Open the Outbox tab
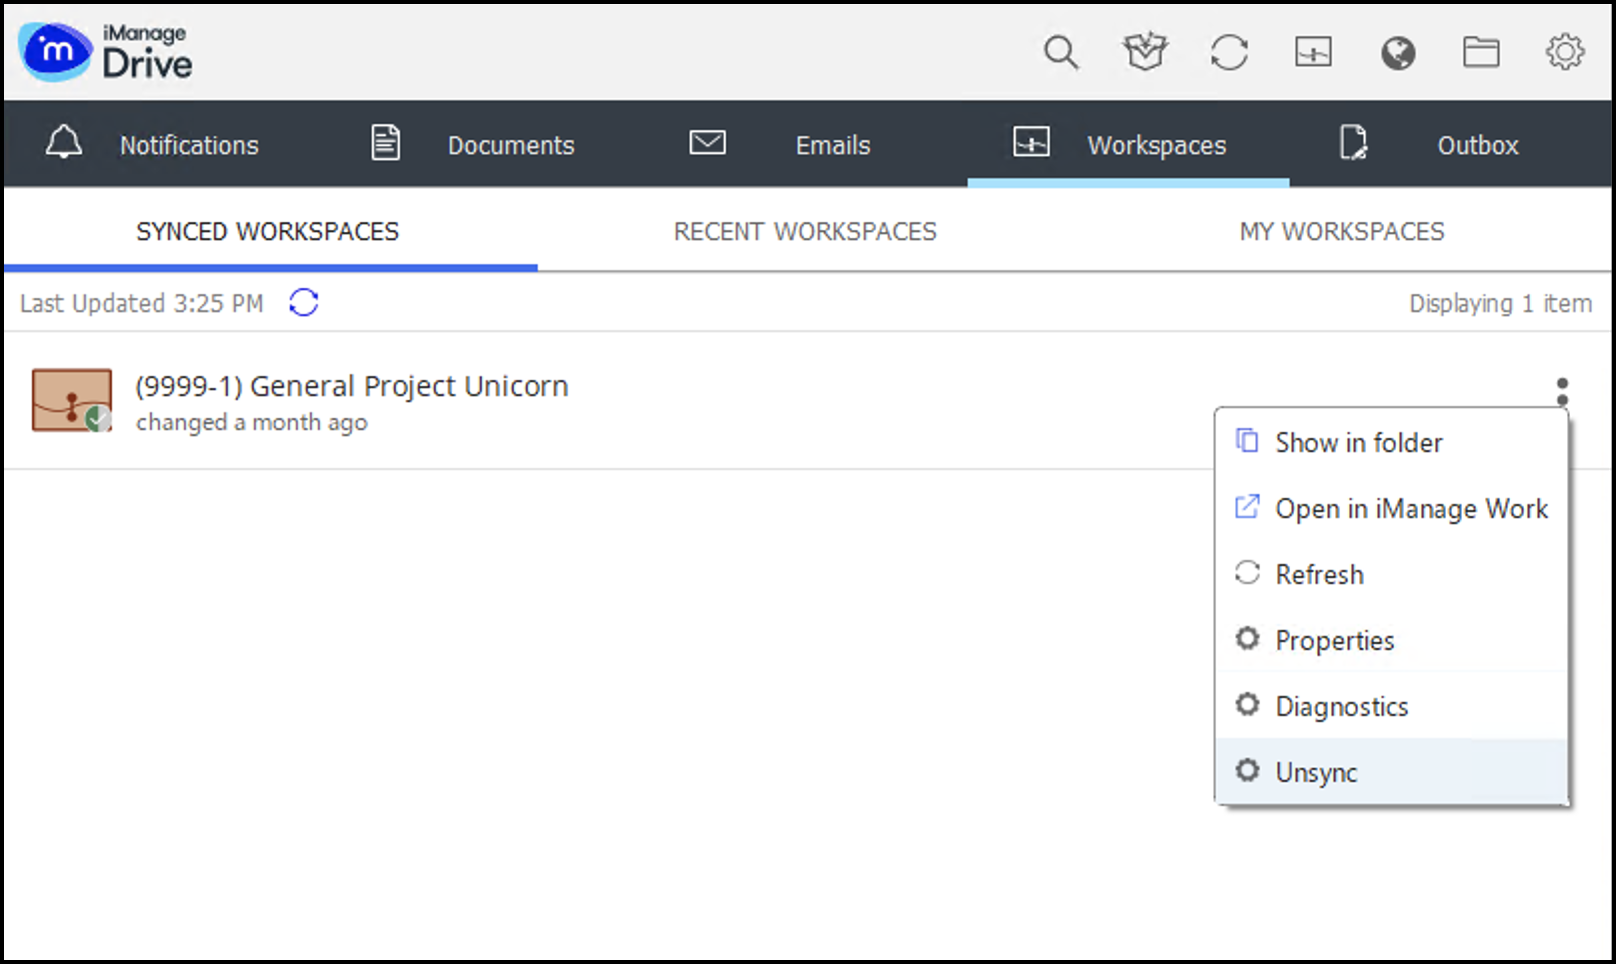 tap(1429, 145)
